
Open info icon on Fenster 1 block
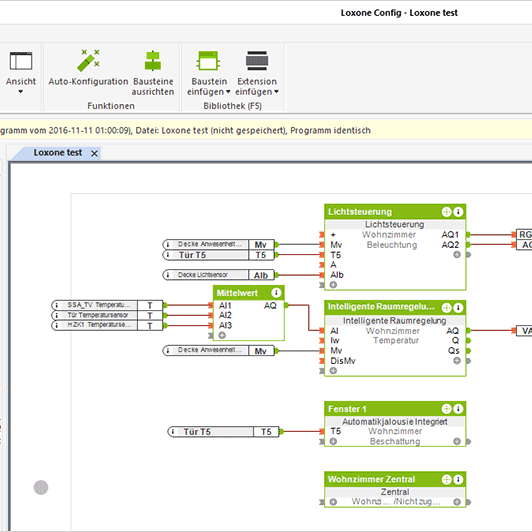[458, 409]
